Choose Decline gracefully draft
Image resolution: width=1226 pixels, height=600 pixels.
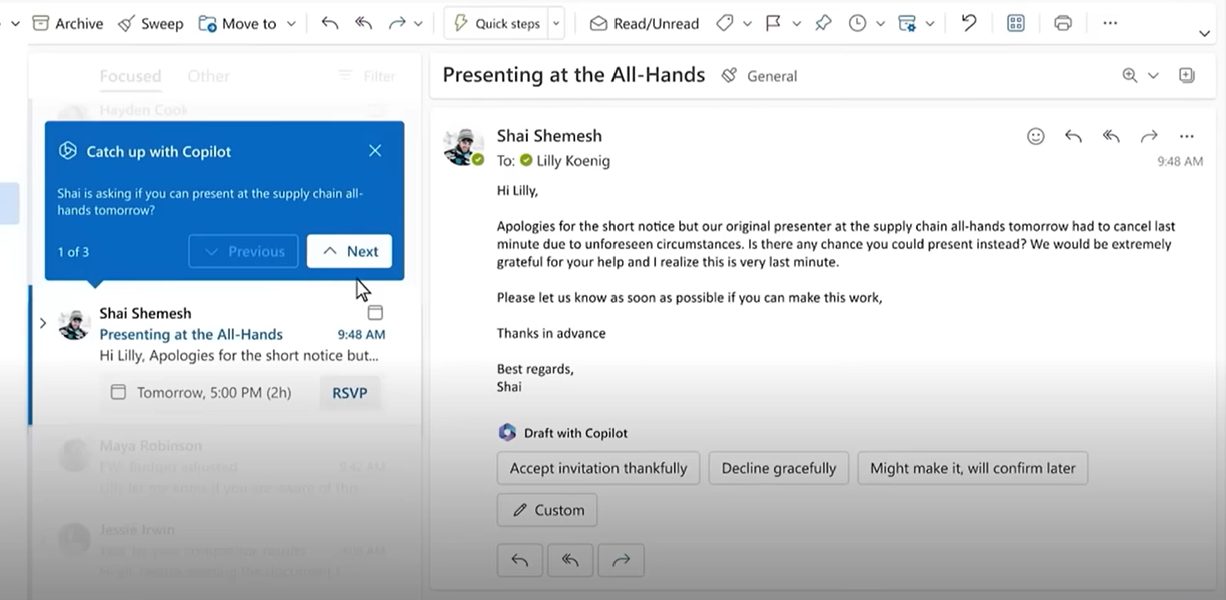tap(779, 468)
